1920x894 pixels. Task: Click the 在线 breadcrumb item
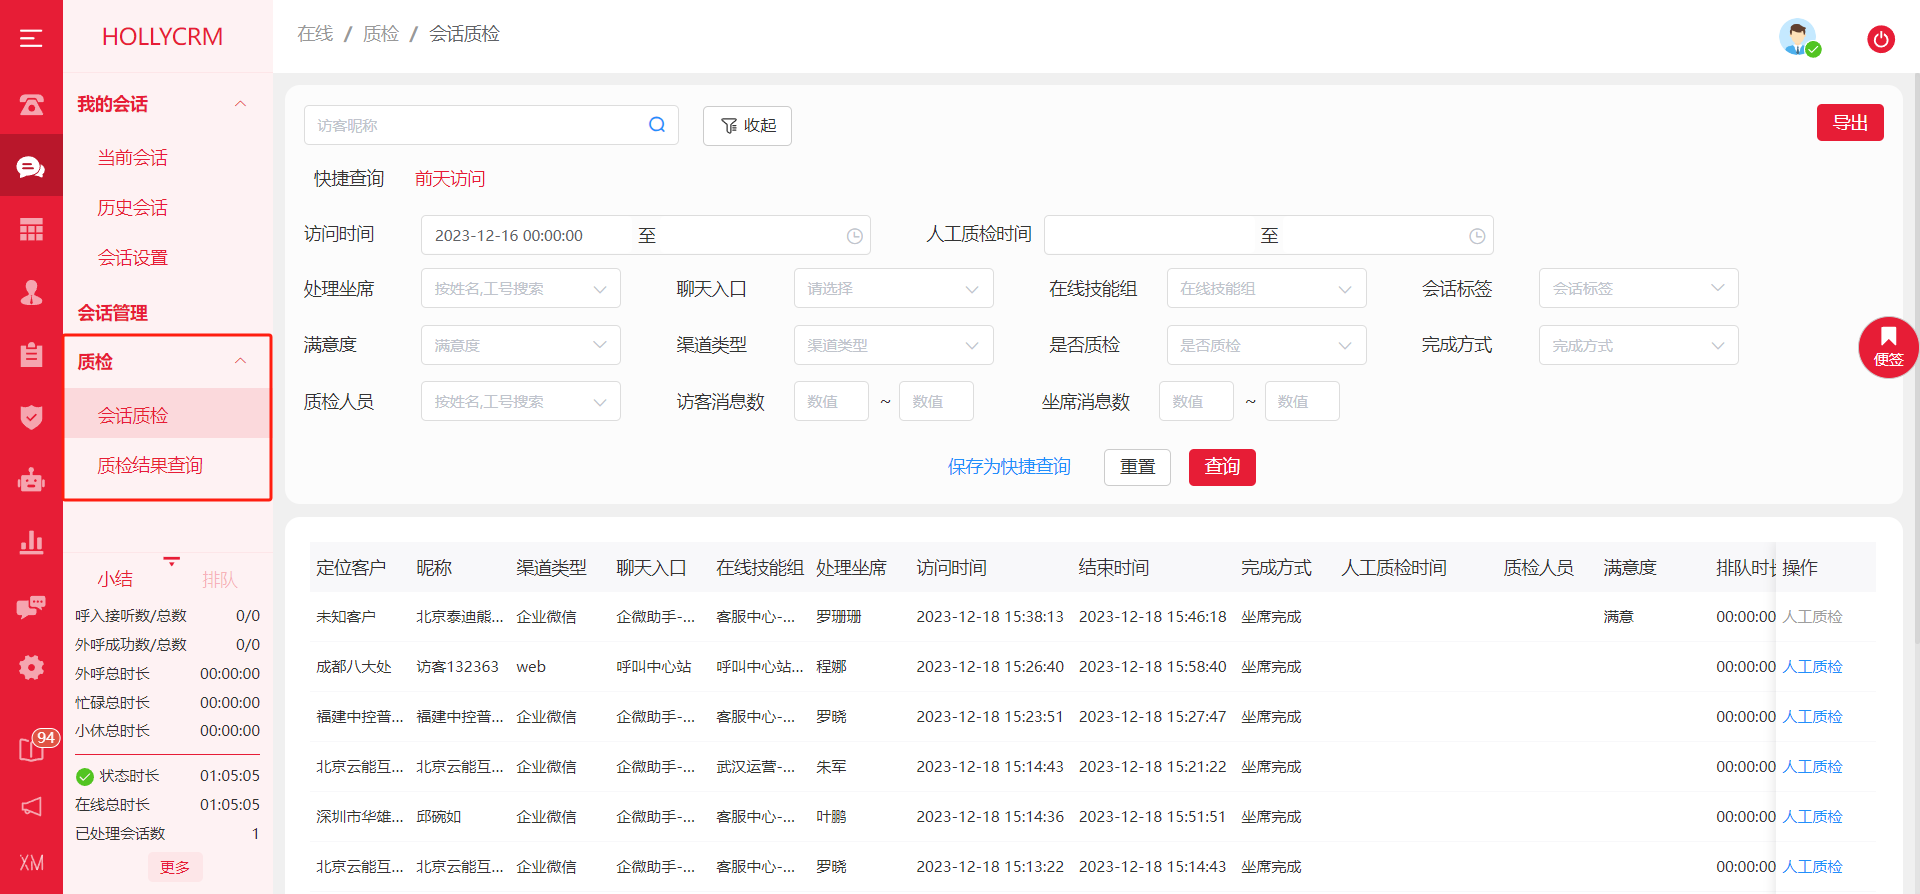pos(315,34)
